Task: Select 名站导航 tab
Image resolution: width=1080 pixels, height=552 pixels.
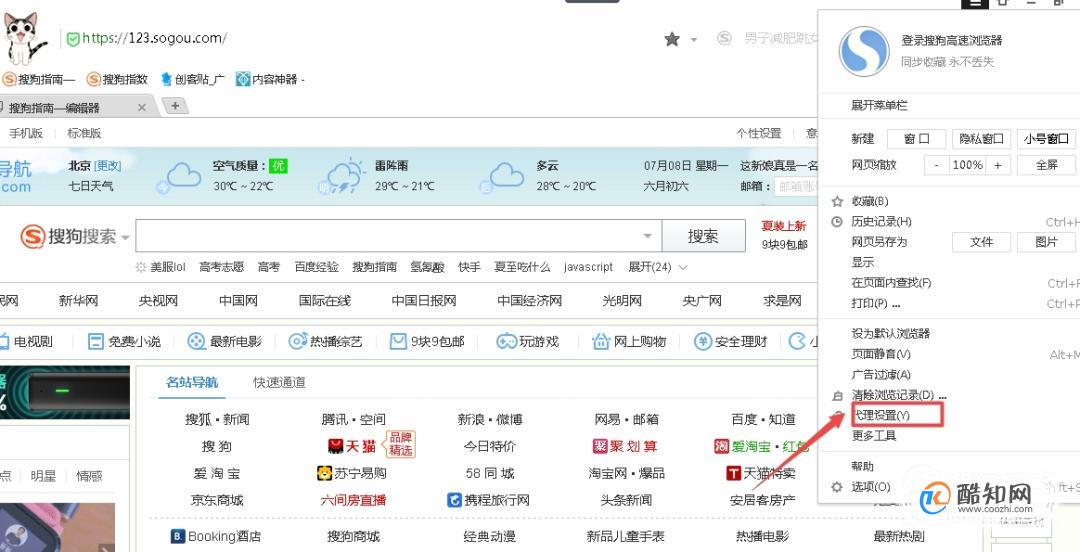Action: click(192, 382)
